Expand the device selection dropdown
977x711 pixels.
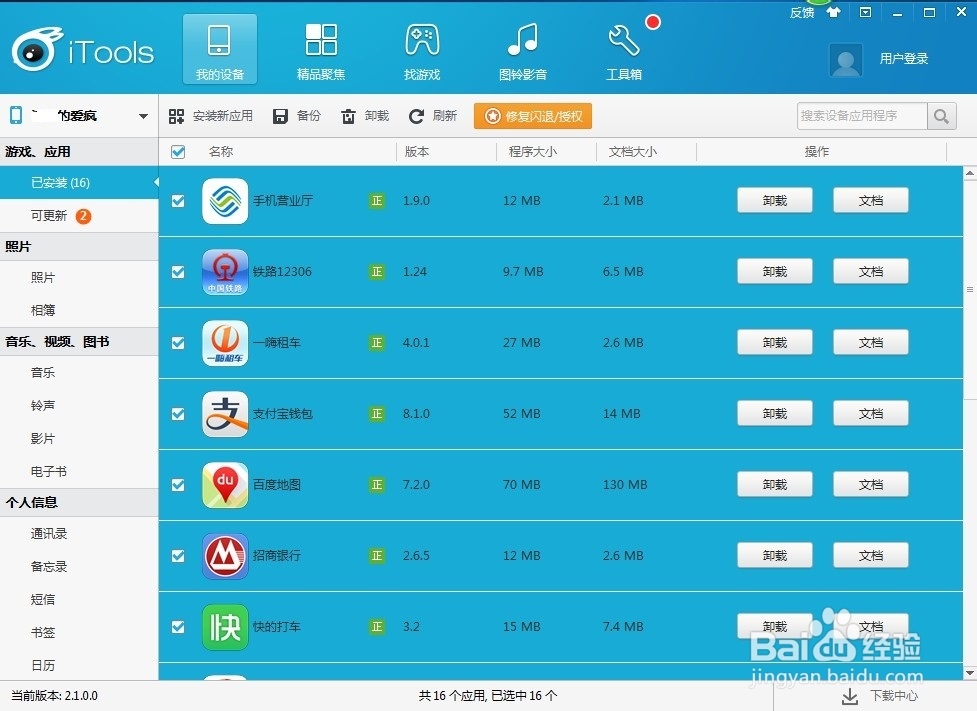tap(143, 115)
